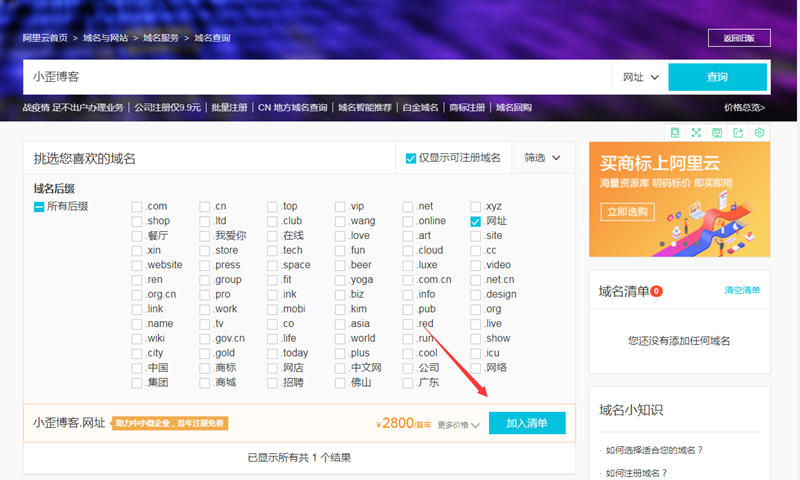Click the 查询 search button
Viewport: 800px width, 480px height.
click(717, 77)
